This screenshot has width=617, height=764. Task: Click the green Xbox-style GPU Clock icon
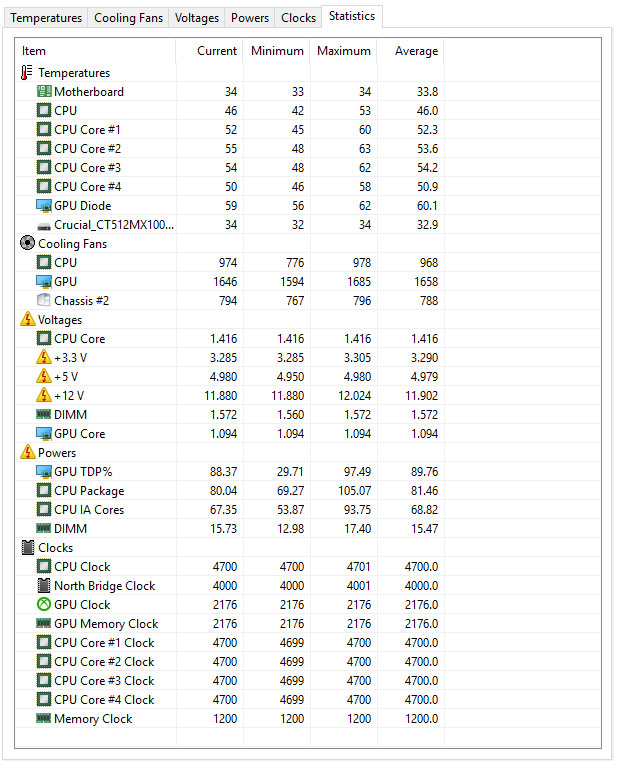click(44, 605)
